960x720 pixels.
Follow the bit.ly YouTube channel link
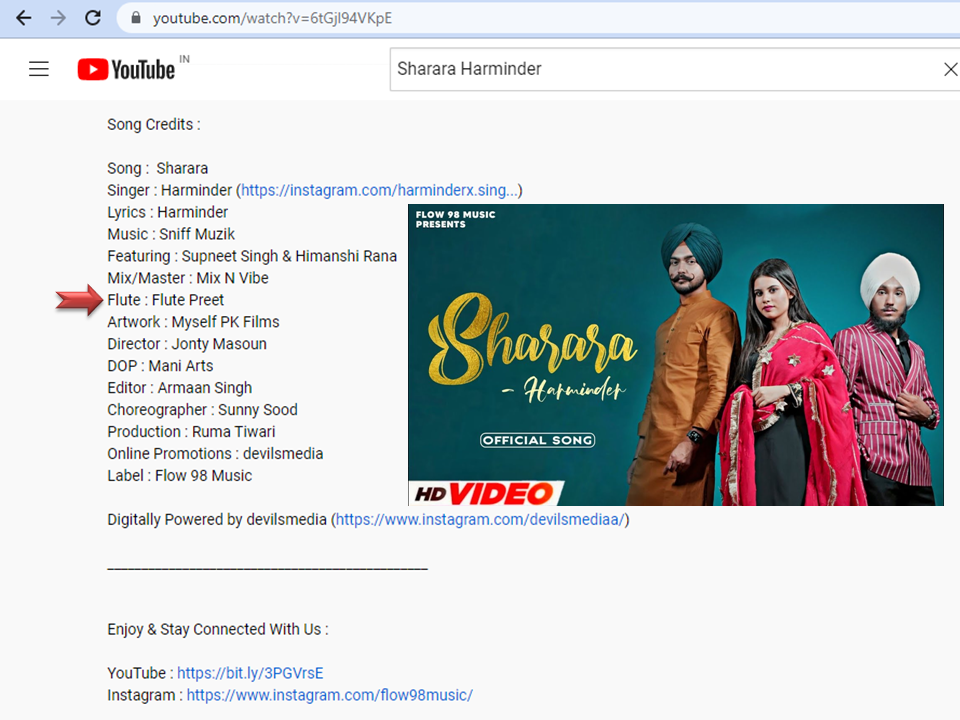(x=250, y=673)
